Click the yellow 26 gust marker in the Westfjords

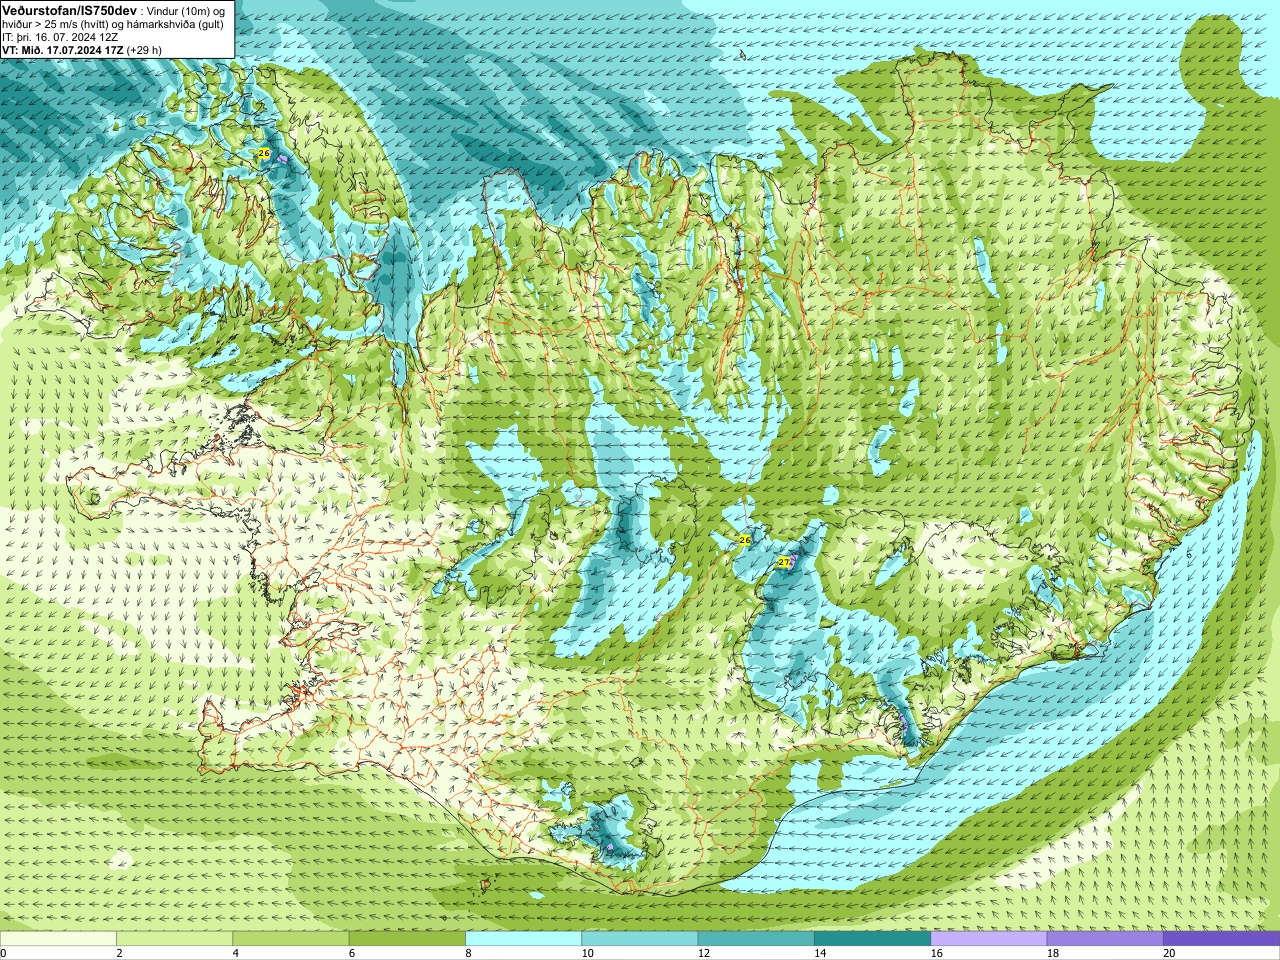(264, 153)
